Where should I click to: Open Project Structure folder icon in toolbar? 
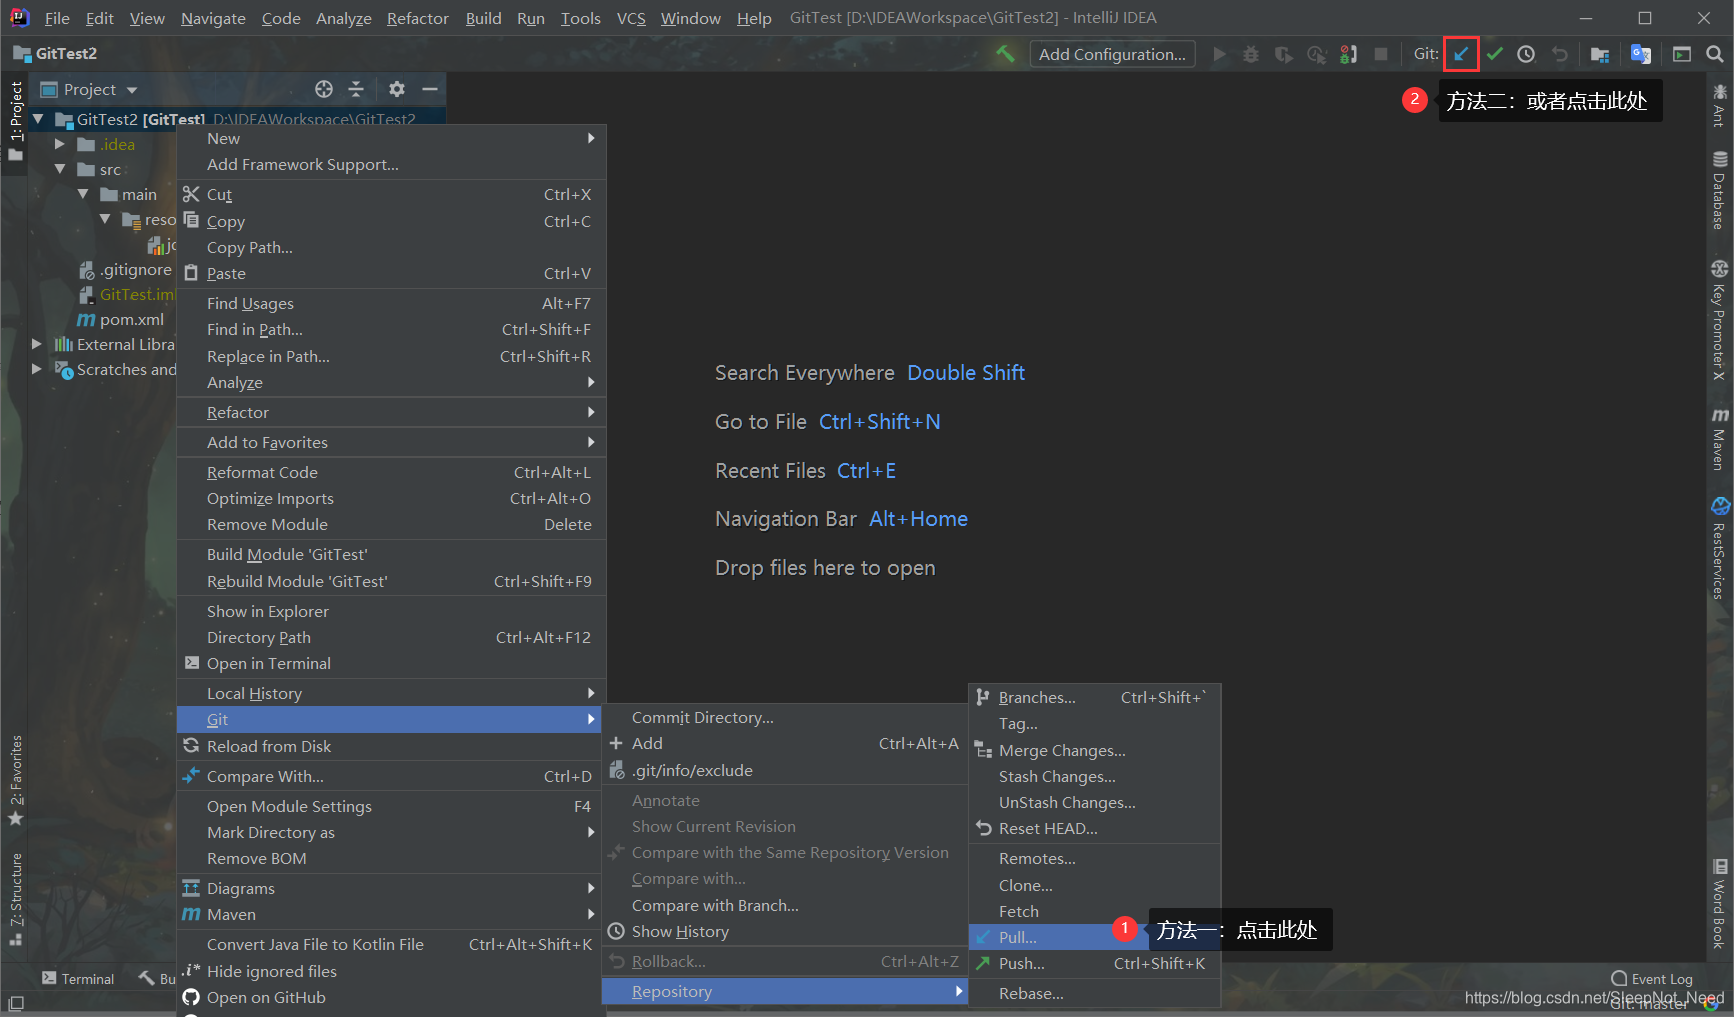click(1600, 54)
